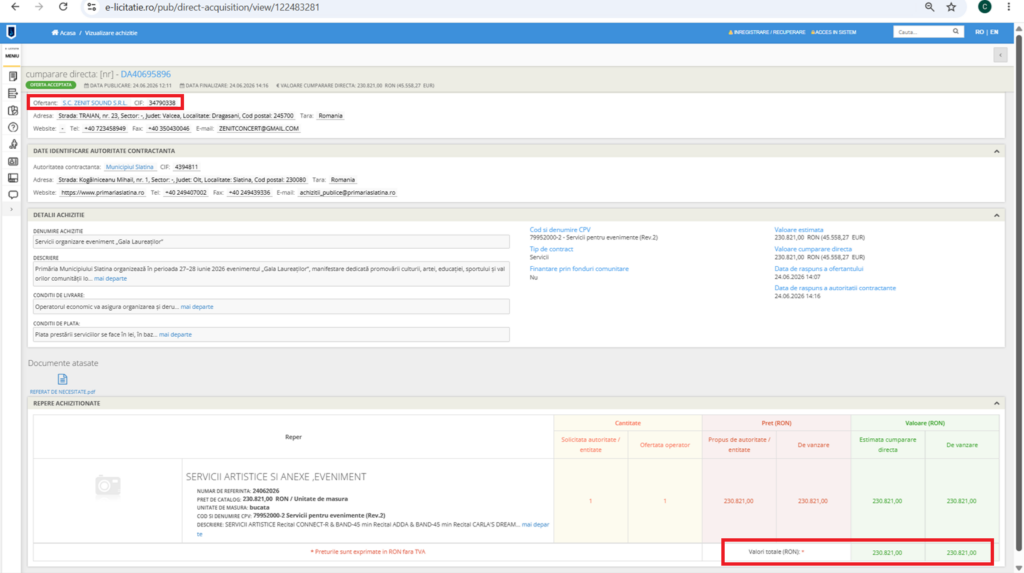Click the Cauta search field
The height and width of the screenshot is (573, 1024).
pos(922,32)
